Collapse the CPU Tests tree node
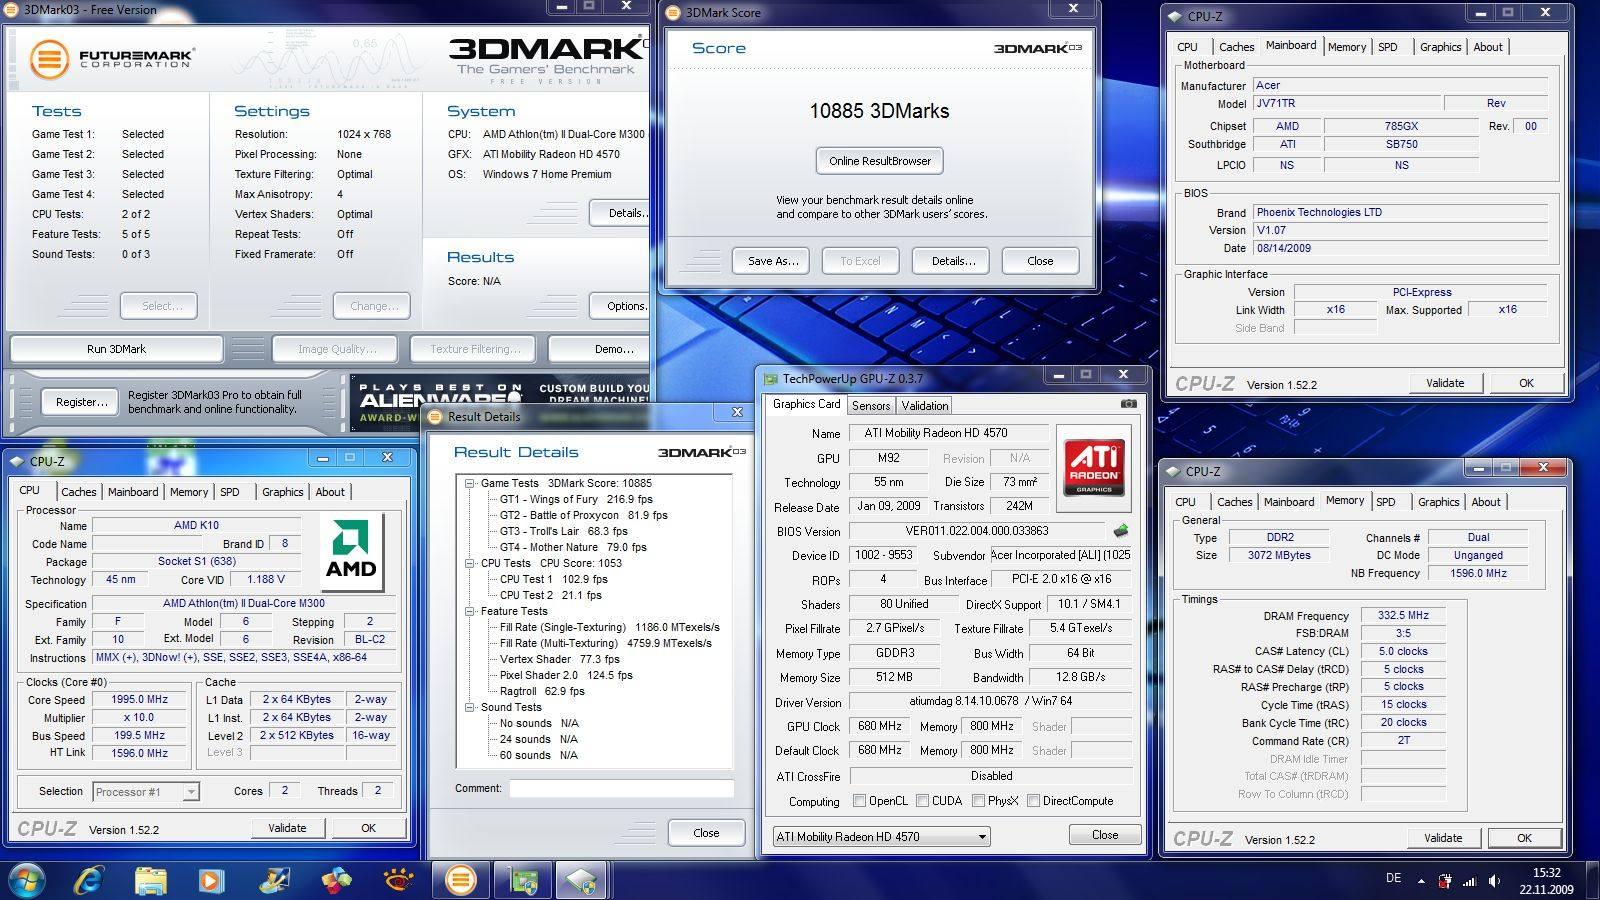Screen dimensions: 1600x900 coord(470,563)
